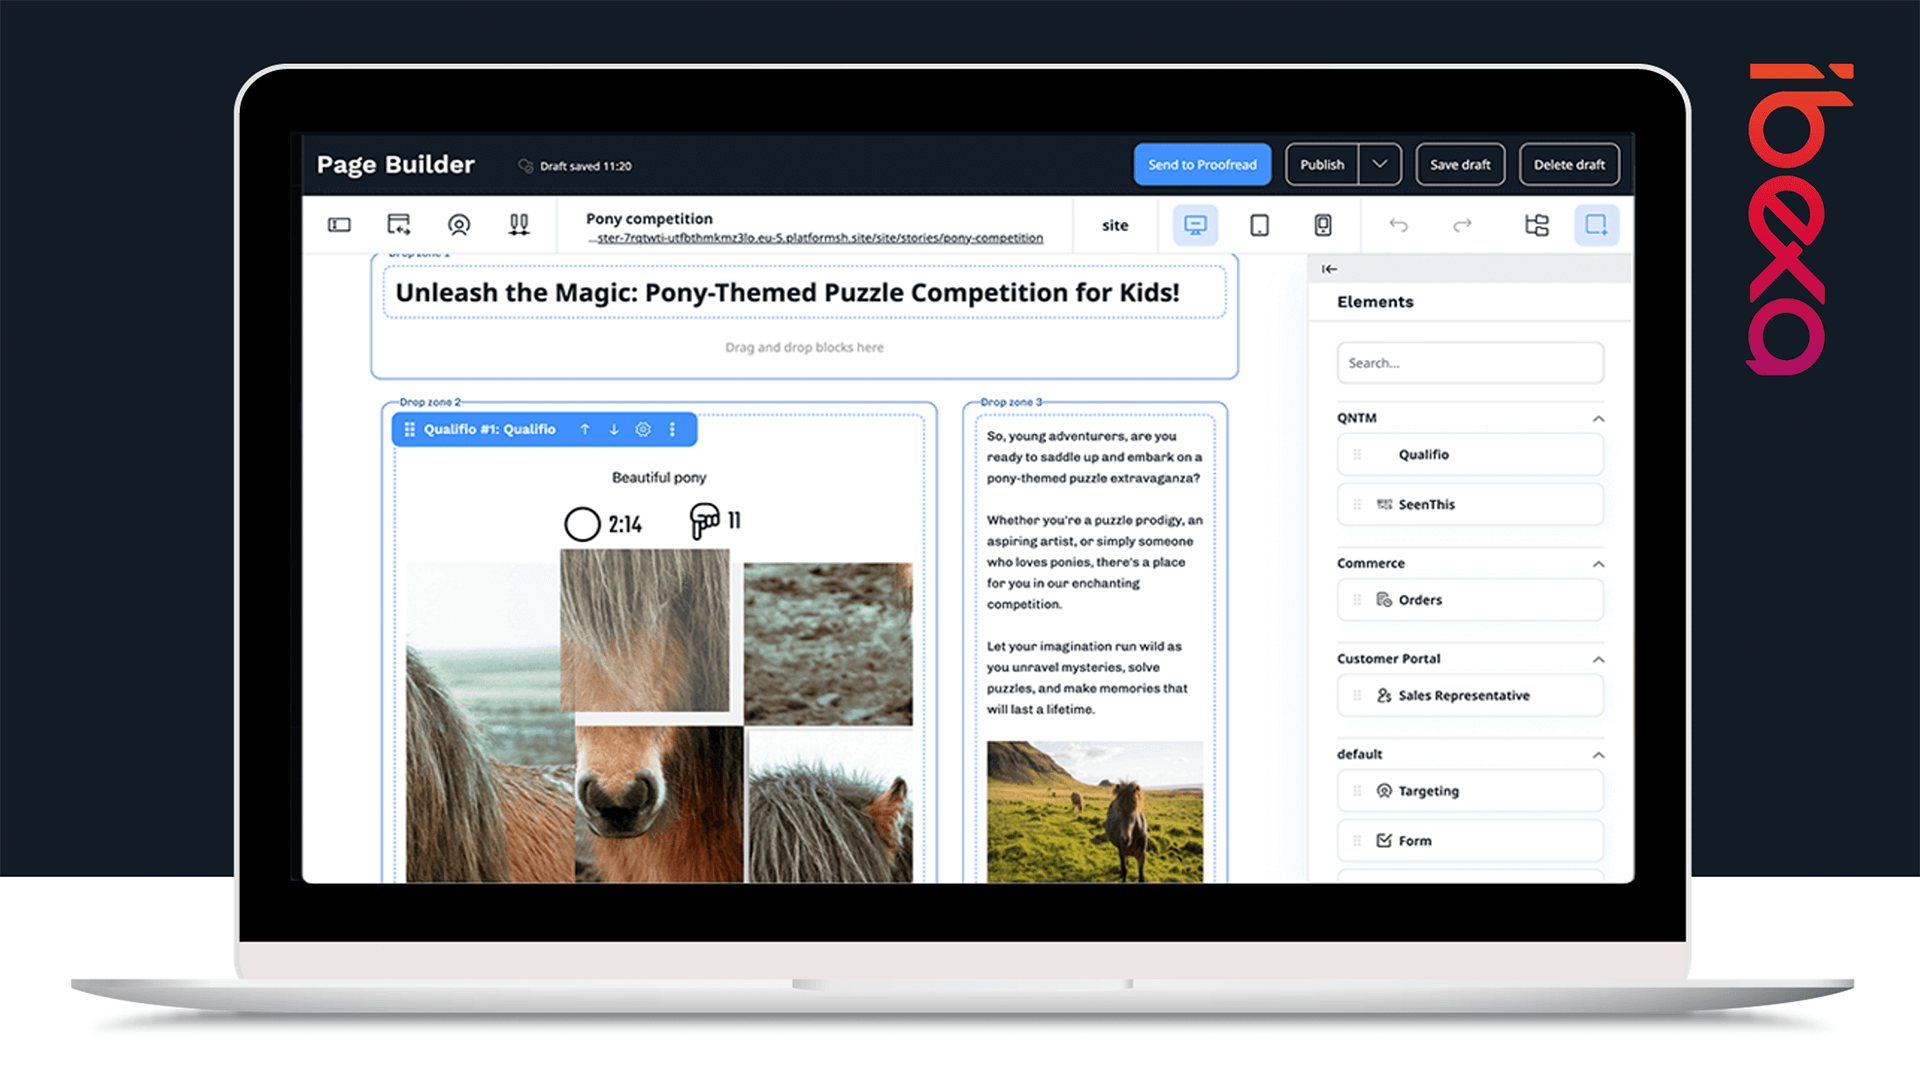The width and height of the screenshot is (1920, 1081).
Task: Select the Form element block
Action: pyautogui.click(x=1470, y=841)
